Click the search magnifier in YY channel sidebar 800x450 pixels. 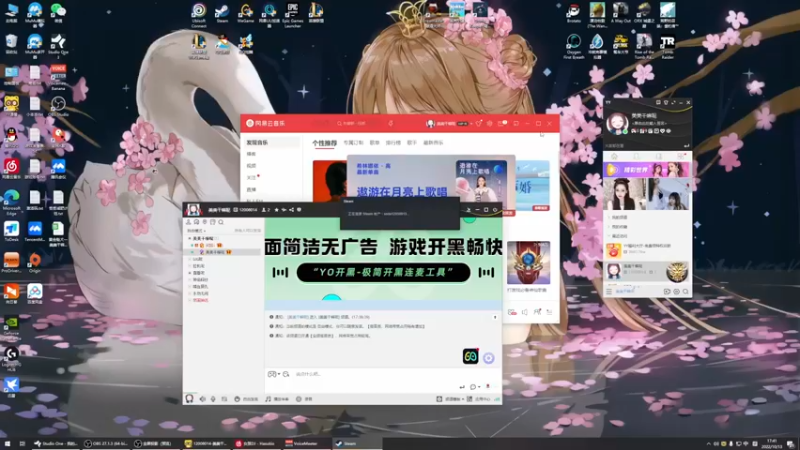[221, 222]
